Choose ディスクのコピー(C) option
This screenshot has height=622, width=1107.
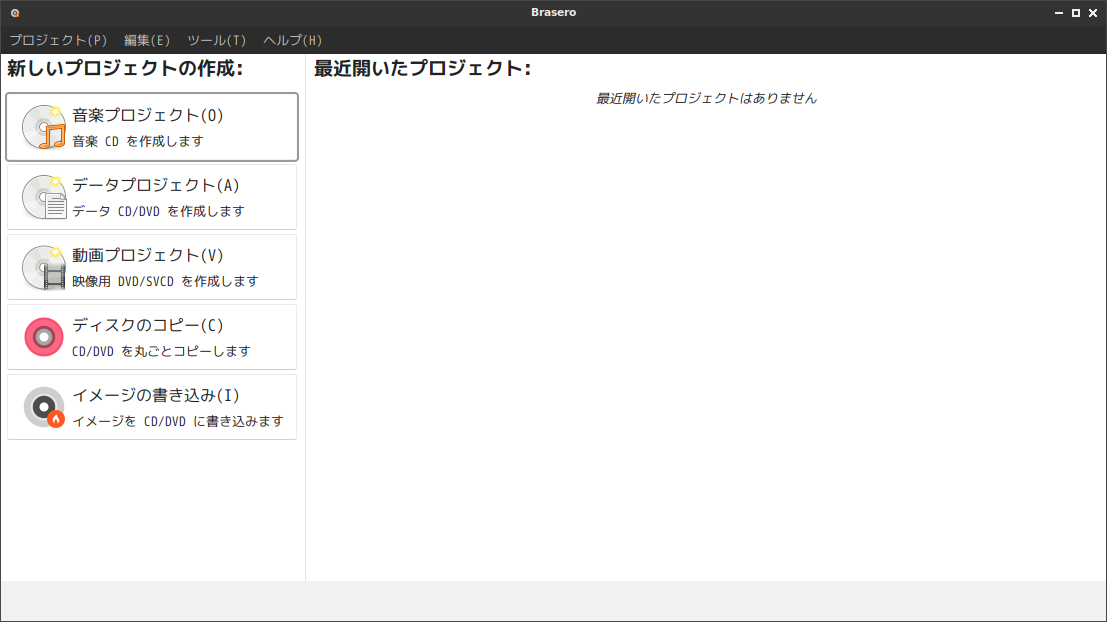tap(152, 337)
